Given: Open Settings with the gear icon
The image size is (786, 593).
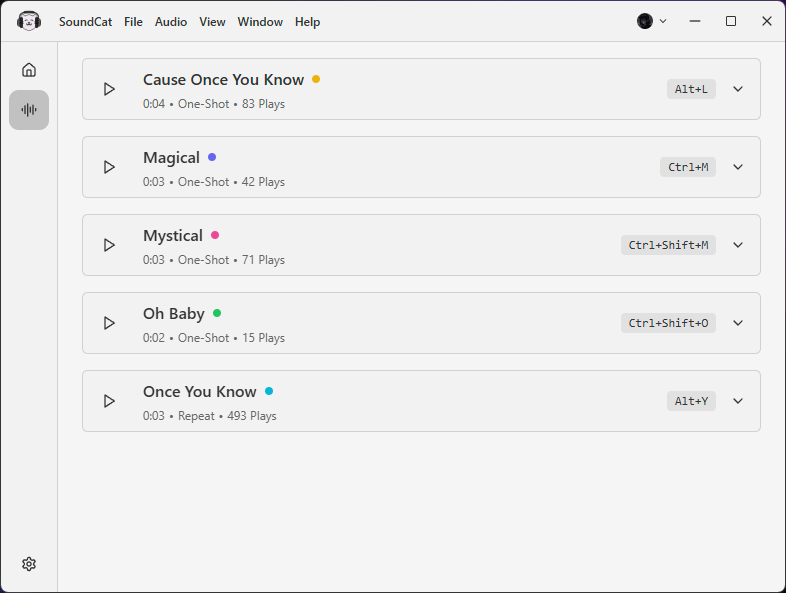Looking at the screenshot, I should (x=29, y=564).
